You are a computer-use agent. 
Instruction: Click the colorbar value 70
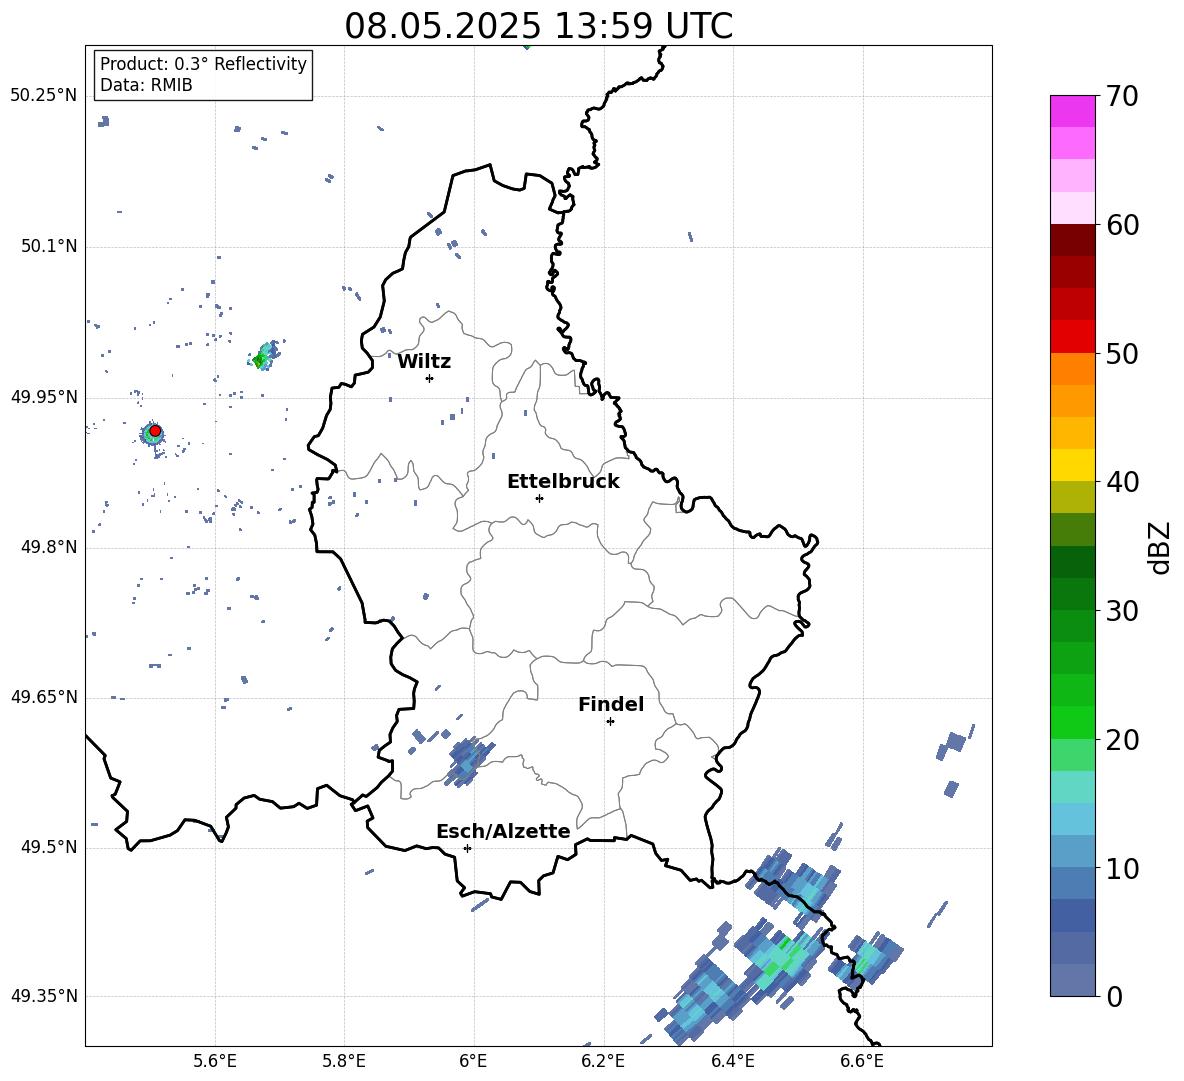point(1122,97)
